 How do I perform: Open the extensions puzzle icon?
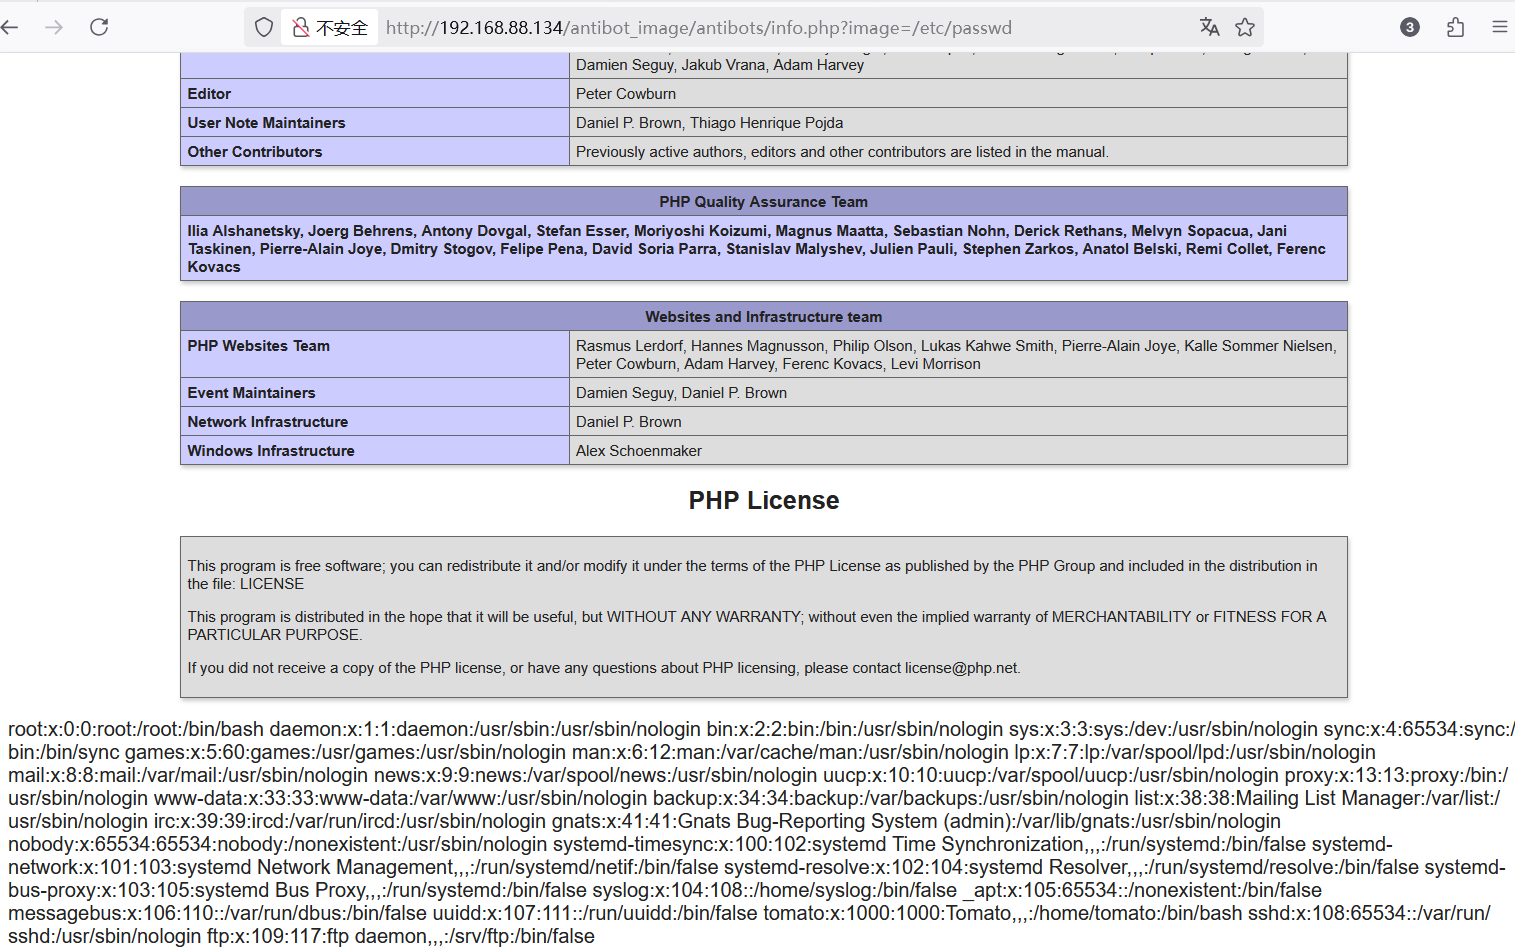tap(1456, 27)
